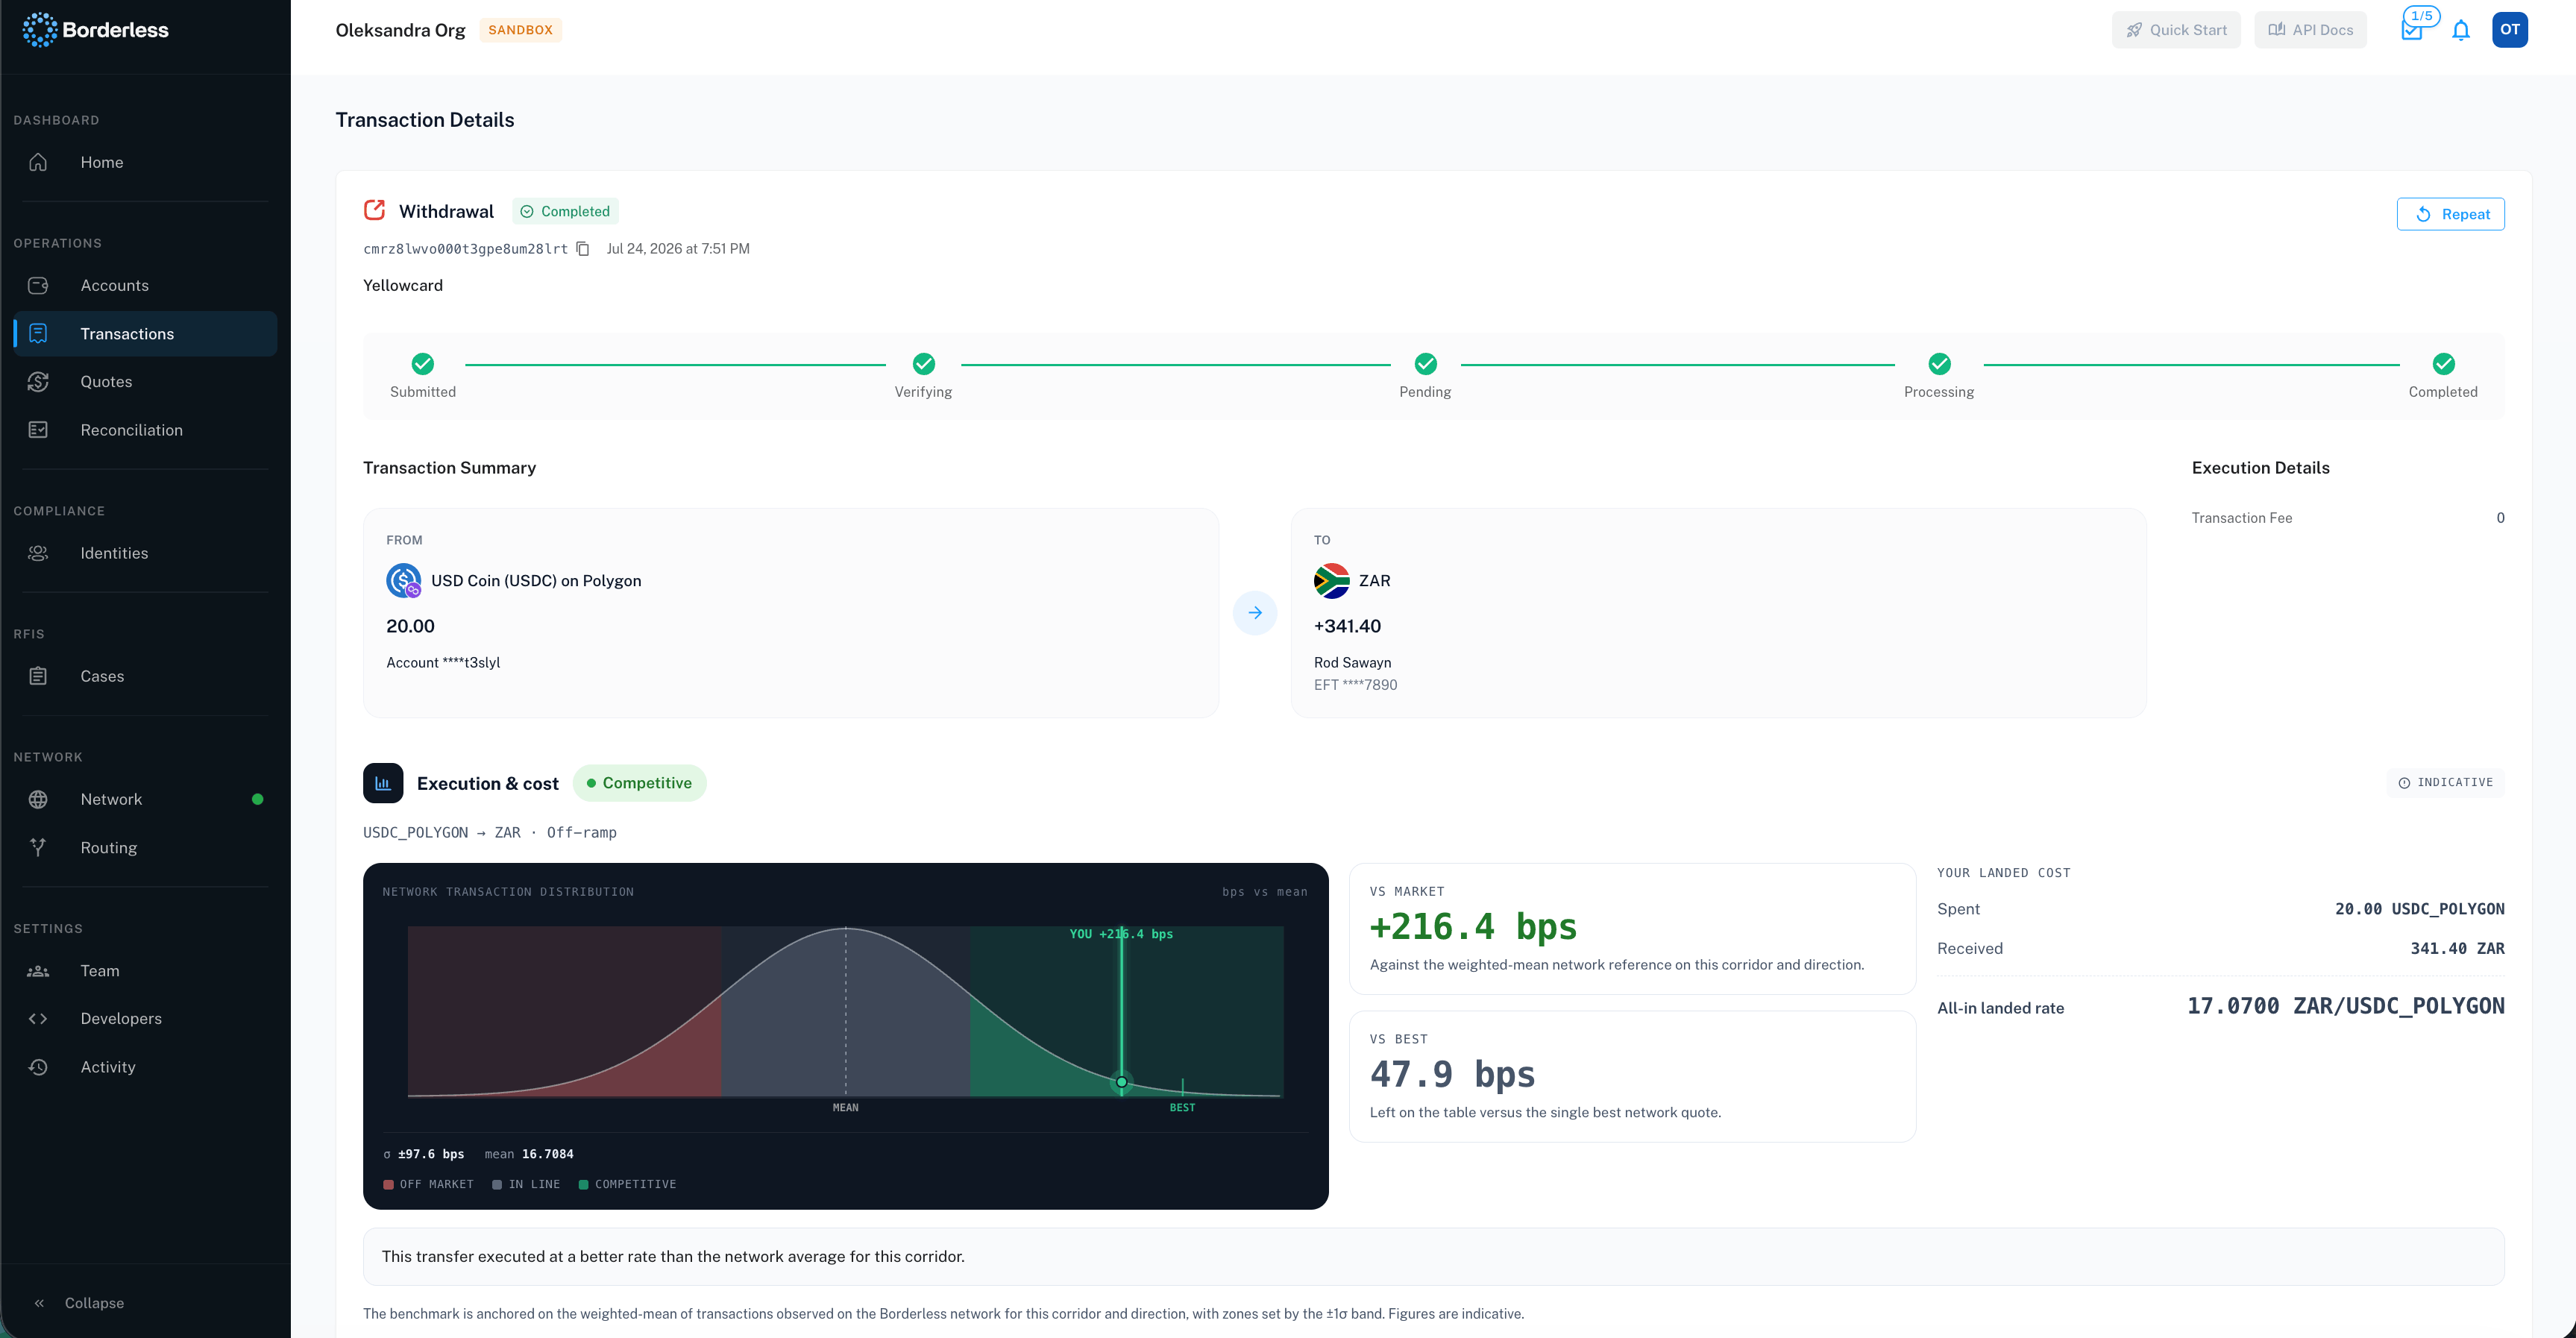
Task: Open the Accounts section
Action: [x=145, y=285]
